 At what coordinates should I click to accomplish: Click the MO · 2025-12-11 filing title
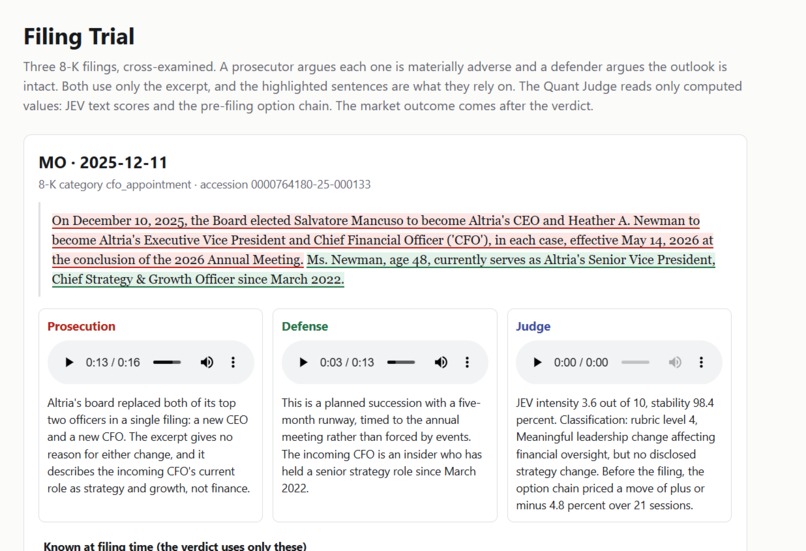click(103, 162)
